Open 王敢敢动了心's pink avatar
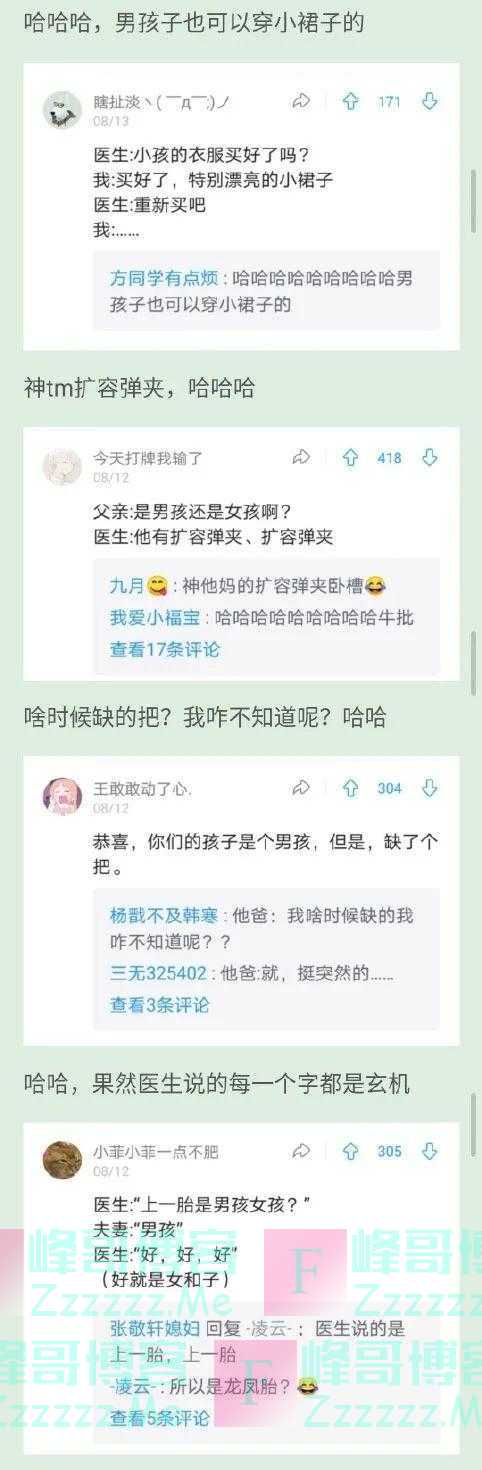482x1470 pixels. pyautogui.click(x=62, y=796)
